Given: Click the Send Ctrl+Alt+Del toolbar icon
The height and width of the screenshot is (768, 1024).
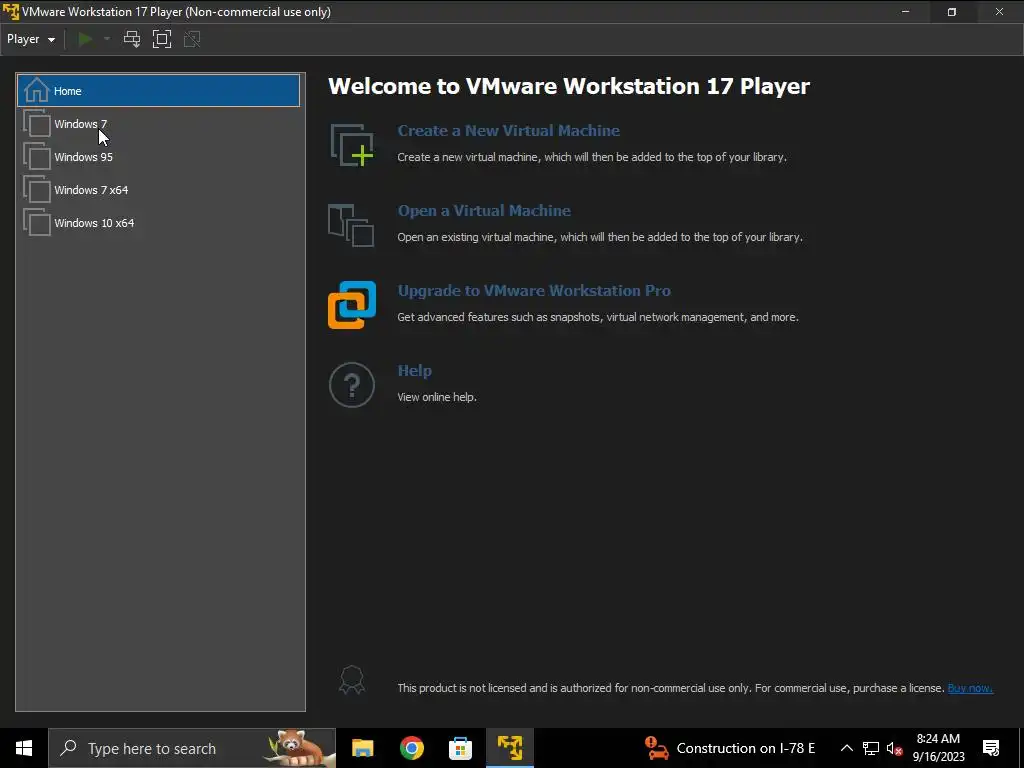Looking at the screenshot, I should [132, 39].
